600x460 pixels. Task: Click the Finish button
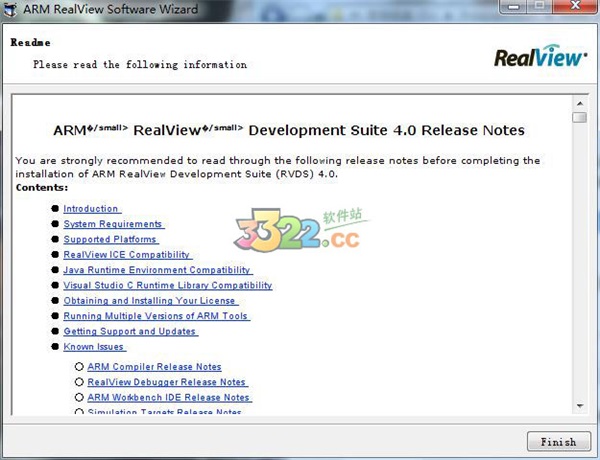tap(558, 442)
